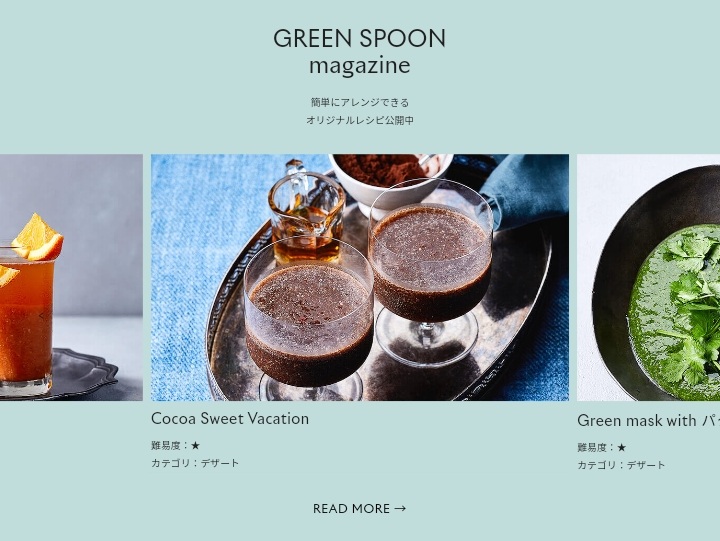The height and width of the screenshot is (541, 720).
Task: Click the orange slice garnish on cocktail
Action: pyautogui.click(x=38, y=237)
